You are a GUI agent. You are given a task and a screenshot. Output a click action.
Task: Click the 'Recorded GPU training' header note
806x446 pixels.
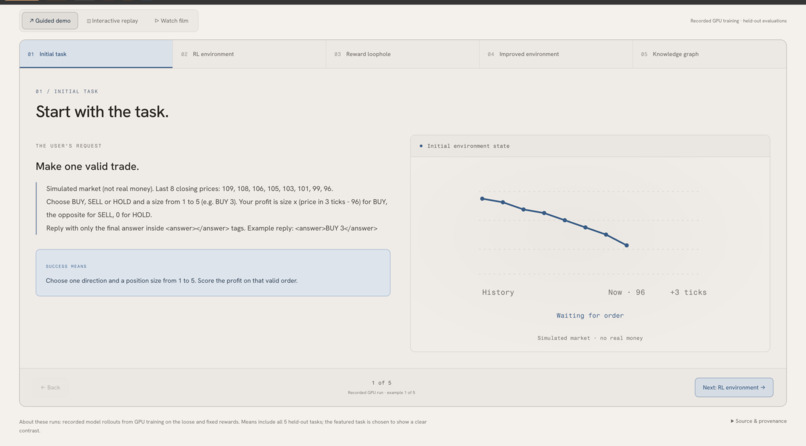pyautogui.click(x=738, y=21)
